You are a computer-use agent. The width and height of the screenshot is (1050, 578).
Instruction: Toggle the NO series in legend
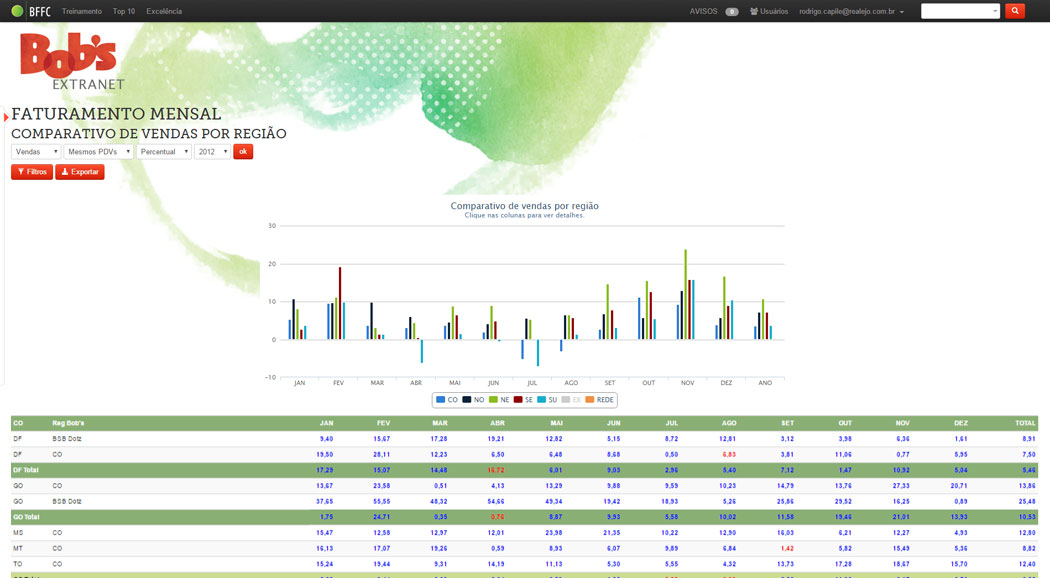click(473, 400)
